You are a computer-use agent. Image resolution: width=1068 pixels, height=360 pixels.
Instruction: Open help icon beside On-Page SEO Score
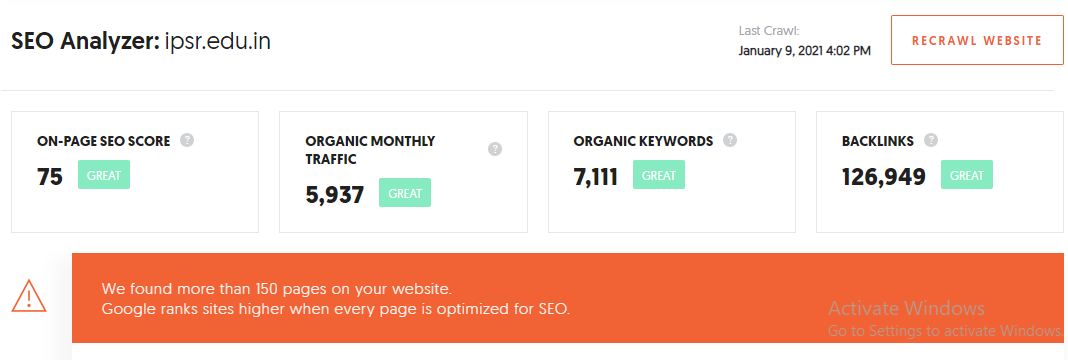click(187, 140)
